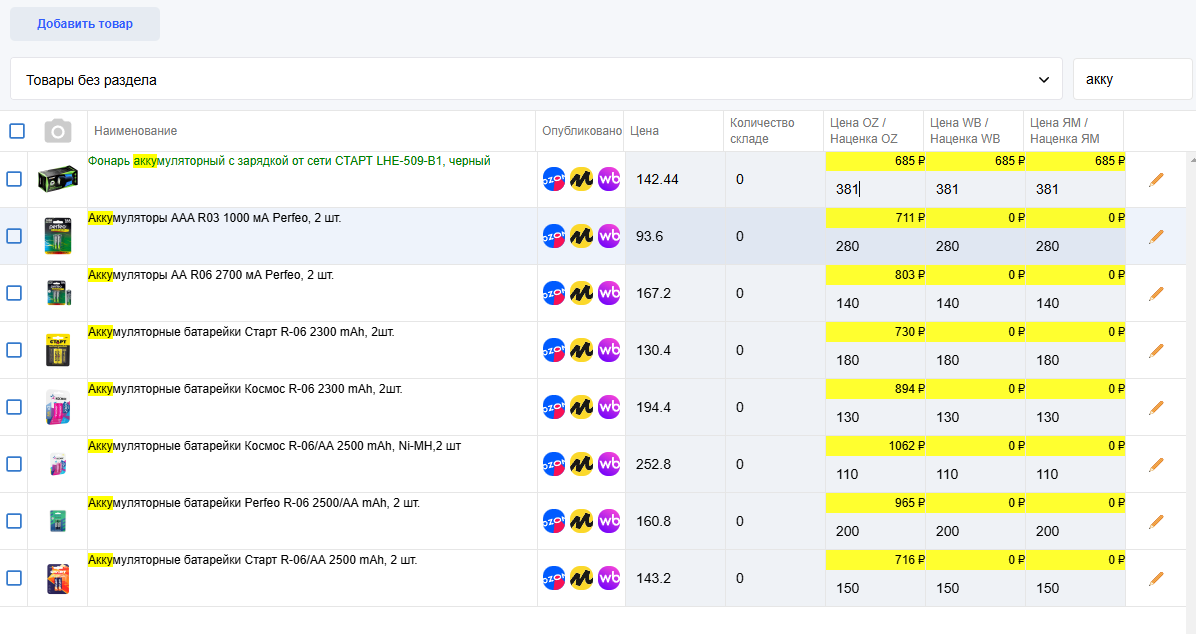Click the Количество складе column header
The width and height of the screenshot is (1196, 634).
point(762,131)
